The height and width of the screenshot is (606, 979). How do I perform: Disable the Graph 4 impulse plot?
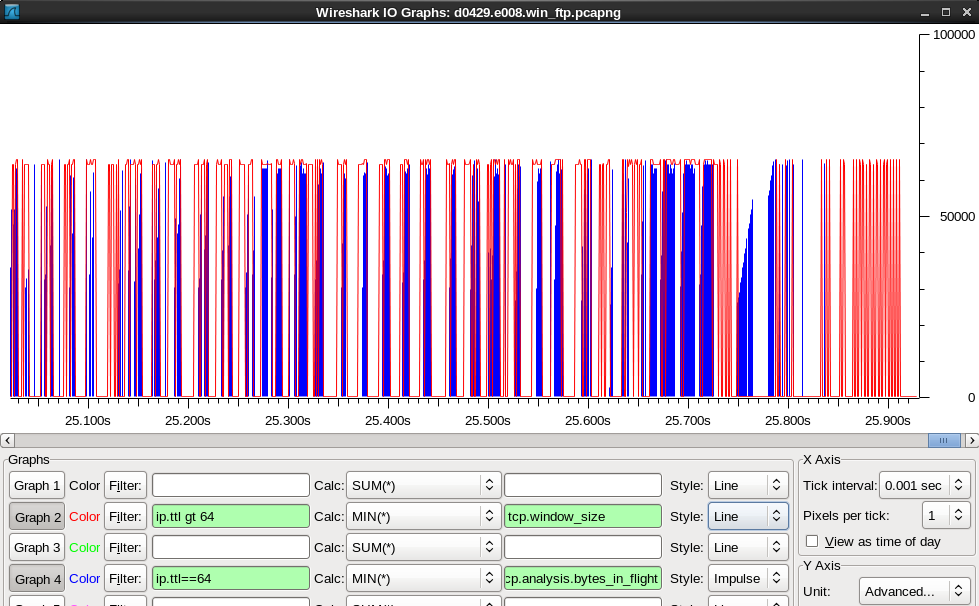click(x=36, y=578)
